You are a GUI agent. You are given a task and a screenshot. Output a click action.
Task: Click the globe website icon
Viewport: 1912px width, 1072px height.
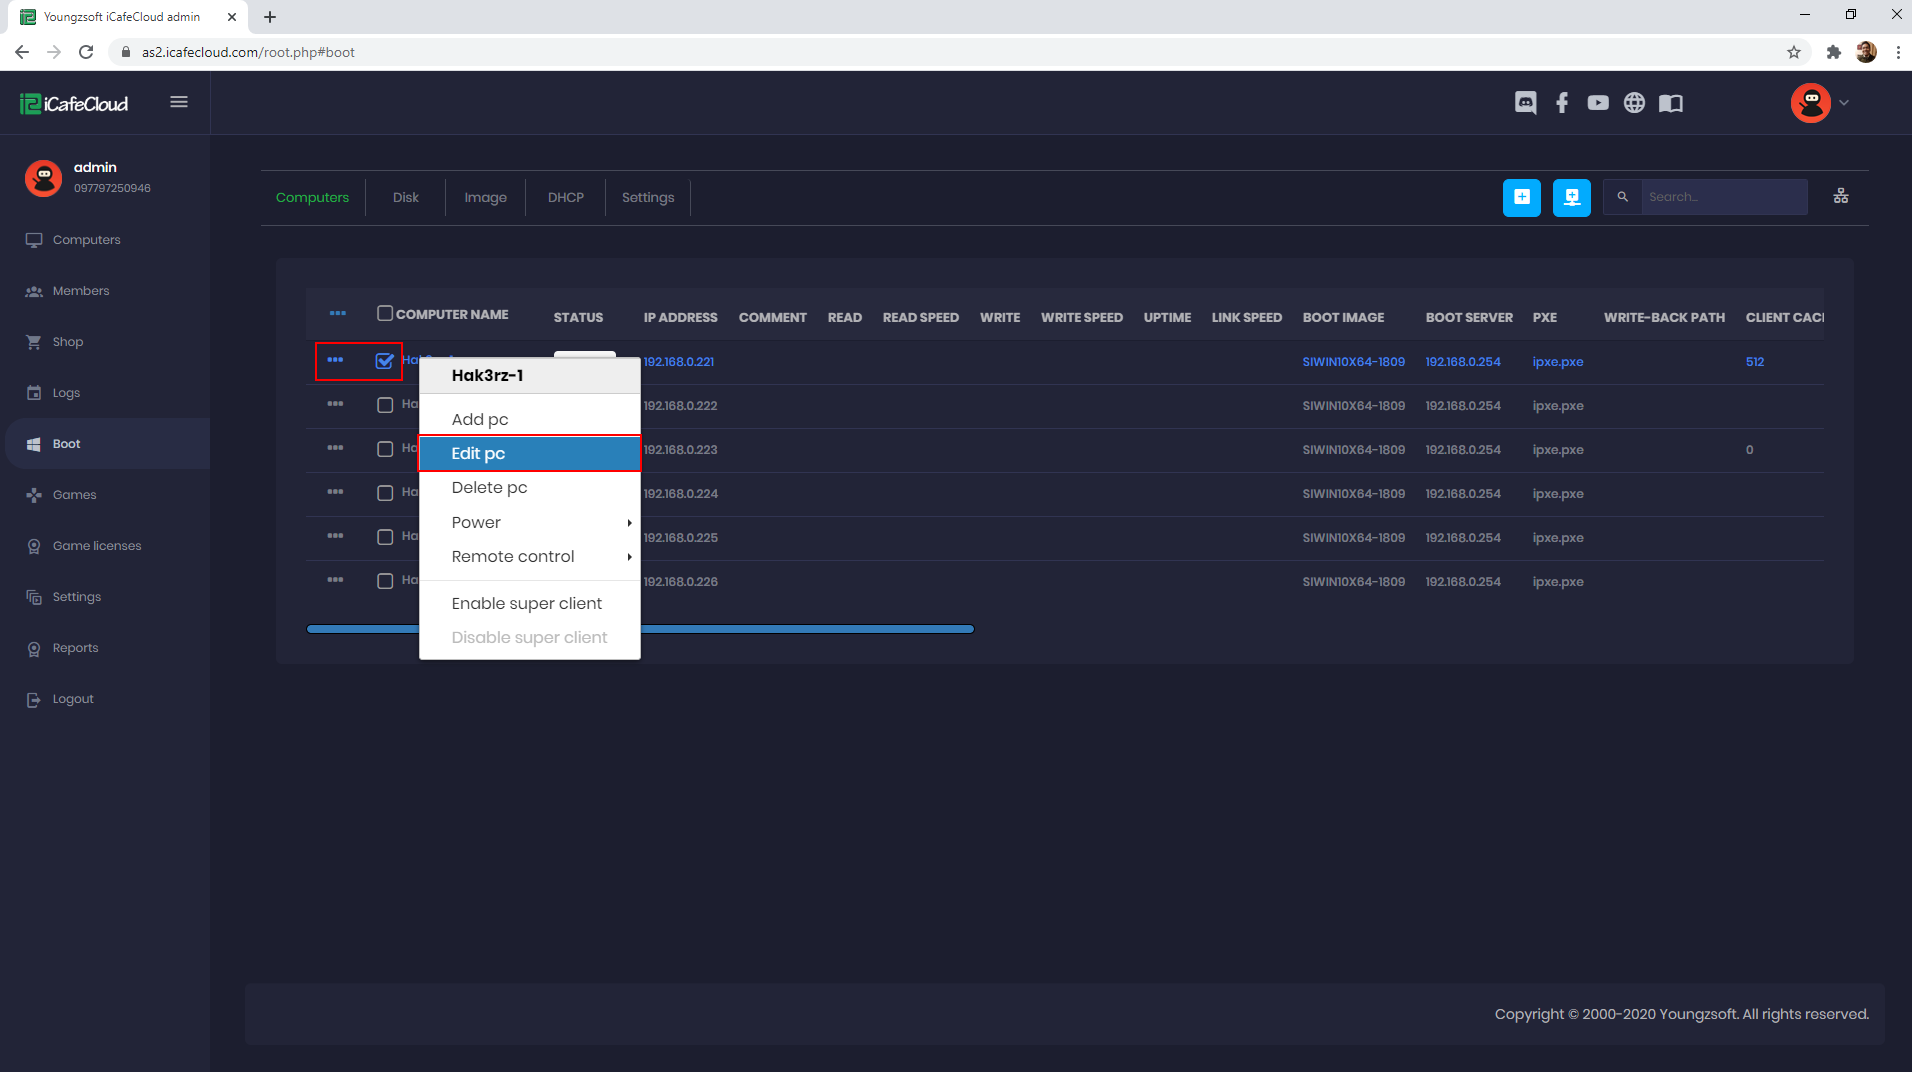1634,102
